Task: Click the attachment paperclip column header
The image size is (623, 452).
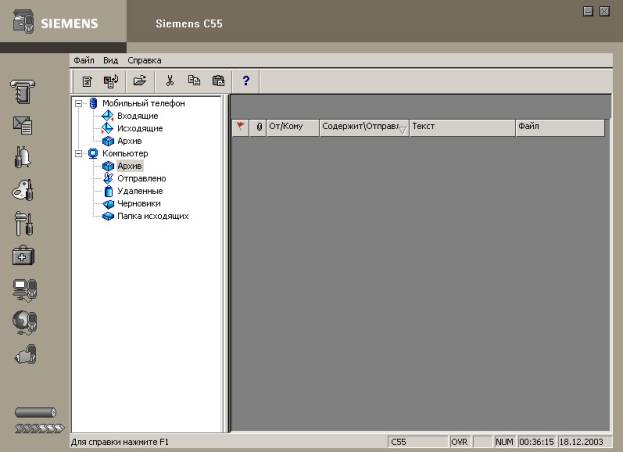Action: tap(258, 127)
